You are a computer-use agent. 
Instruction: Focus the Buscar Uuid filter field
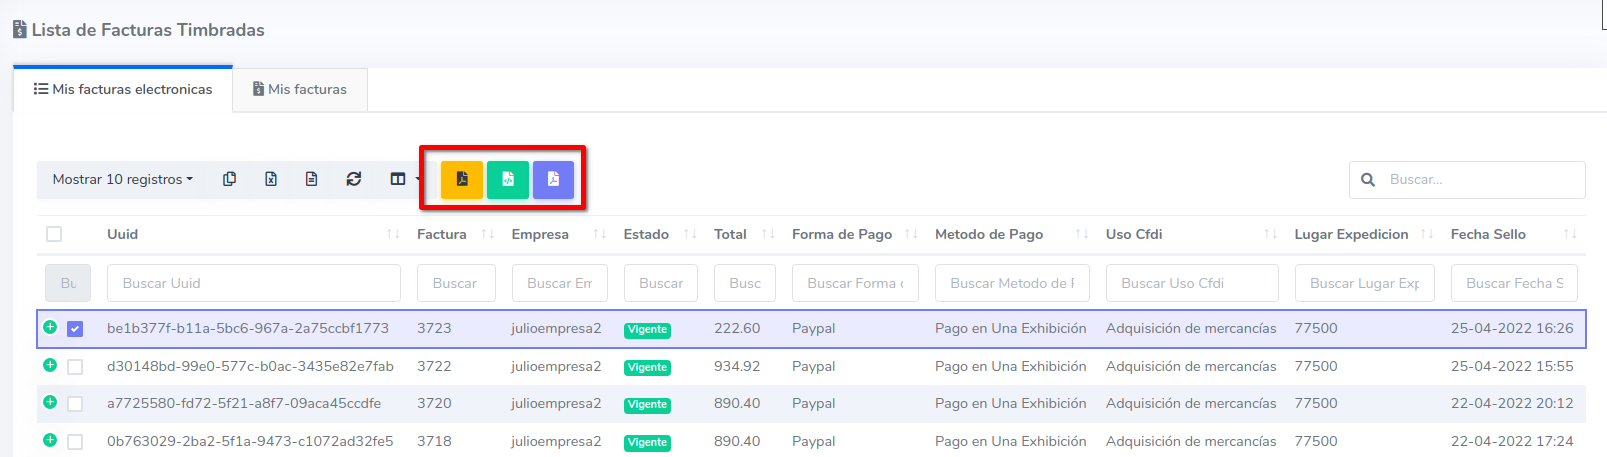pos(253,283)
